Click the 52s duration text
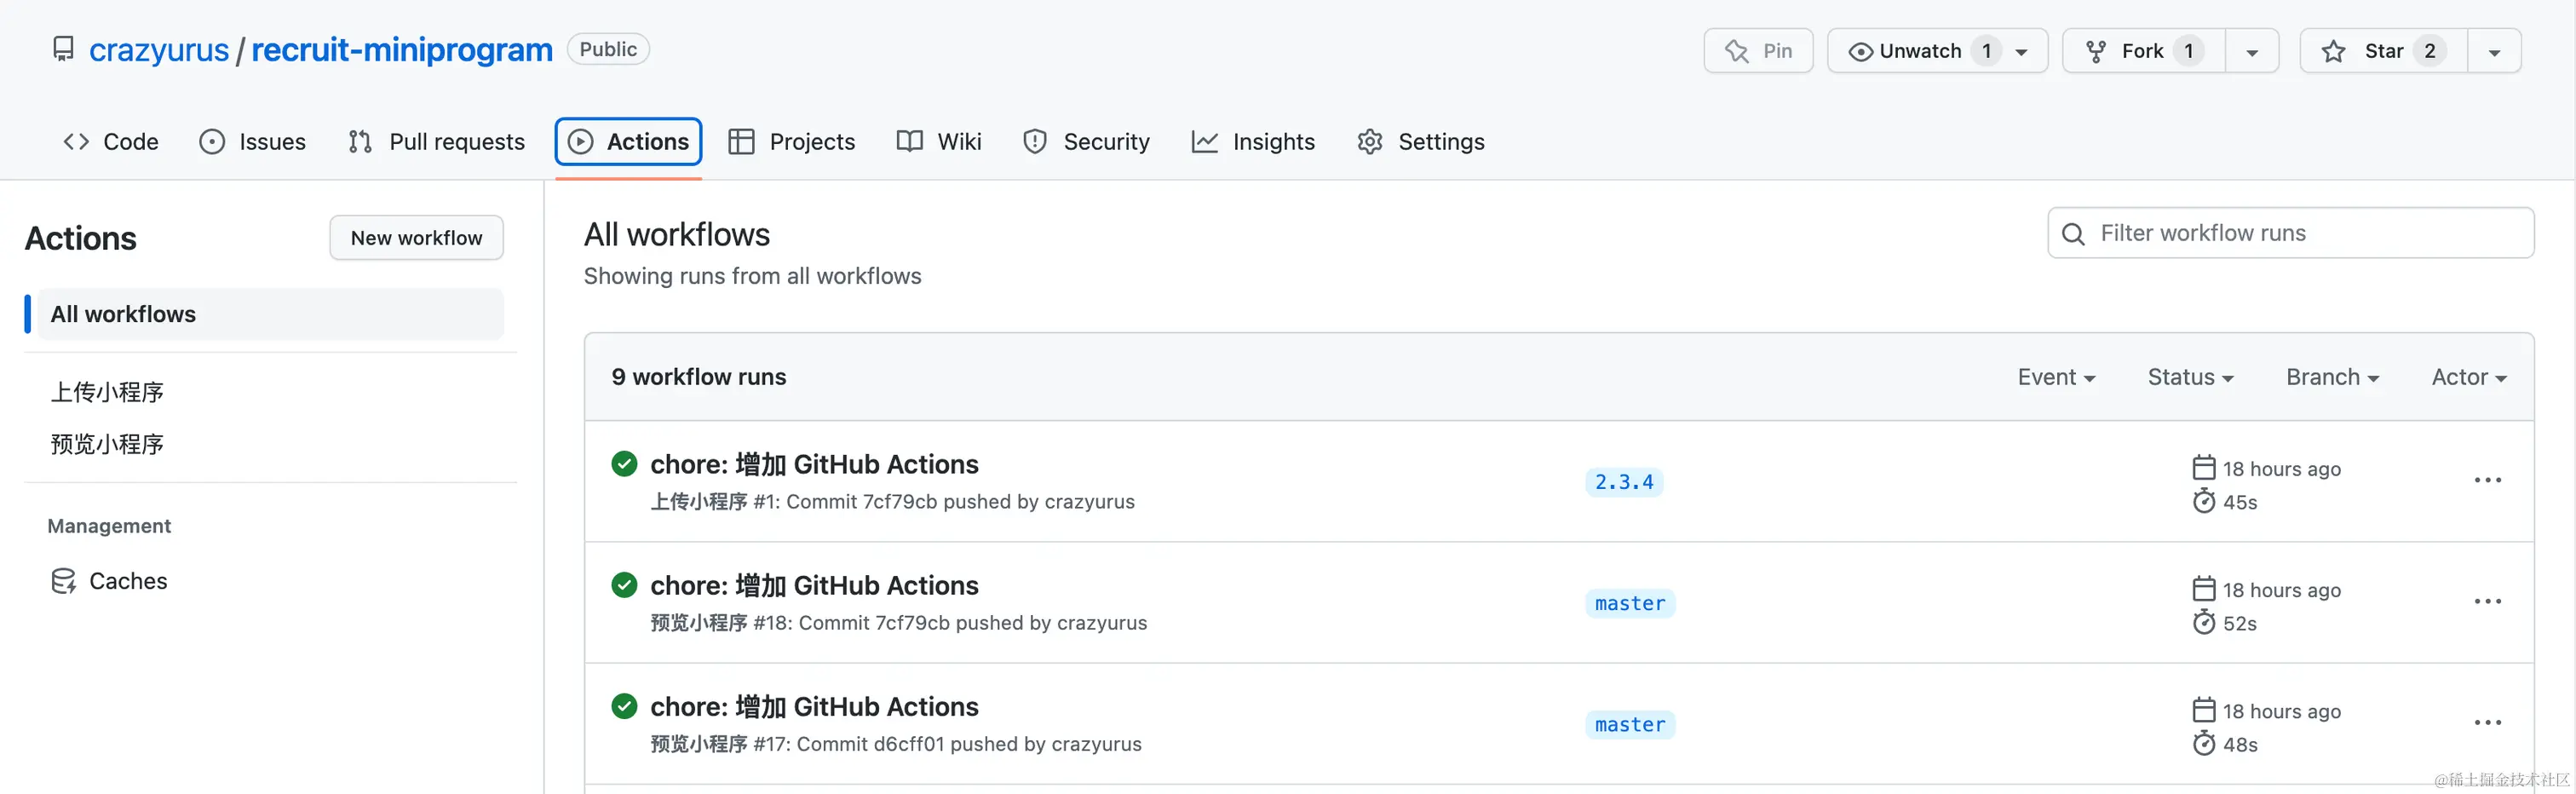Screen dimensions: 2576x794 click(x=2240, y=623)
